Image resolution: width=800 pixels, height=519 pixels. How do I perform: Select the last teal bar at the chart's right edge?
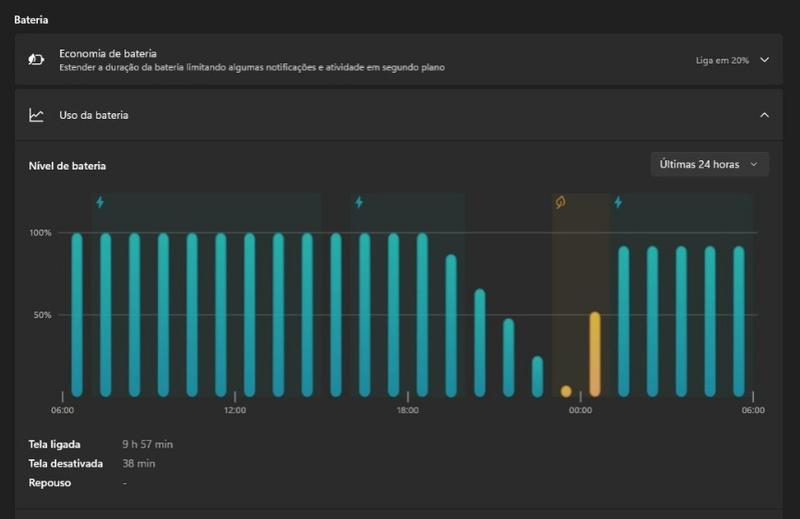(x=739, y=320)
